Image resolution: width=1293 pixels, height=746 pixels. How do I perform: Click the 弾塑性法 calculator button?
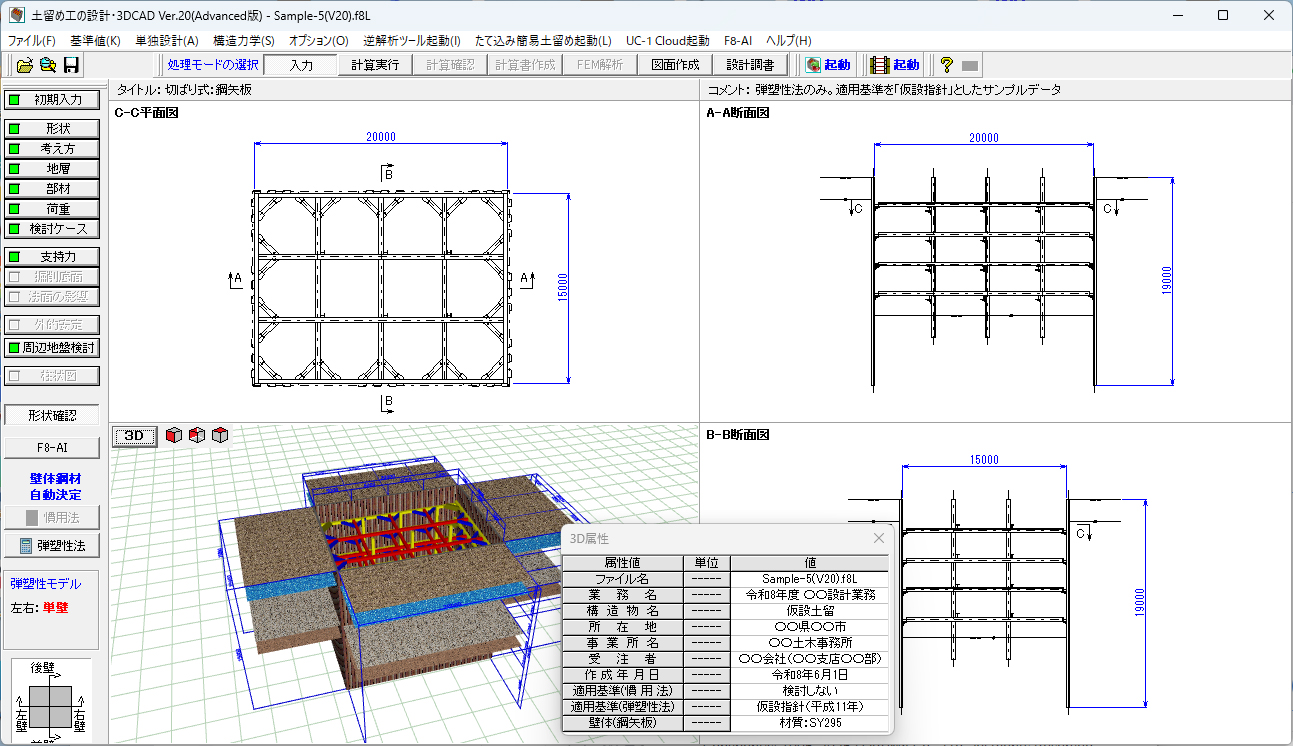point(52,545)
